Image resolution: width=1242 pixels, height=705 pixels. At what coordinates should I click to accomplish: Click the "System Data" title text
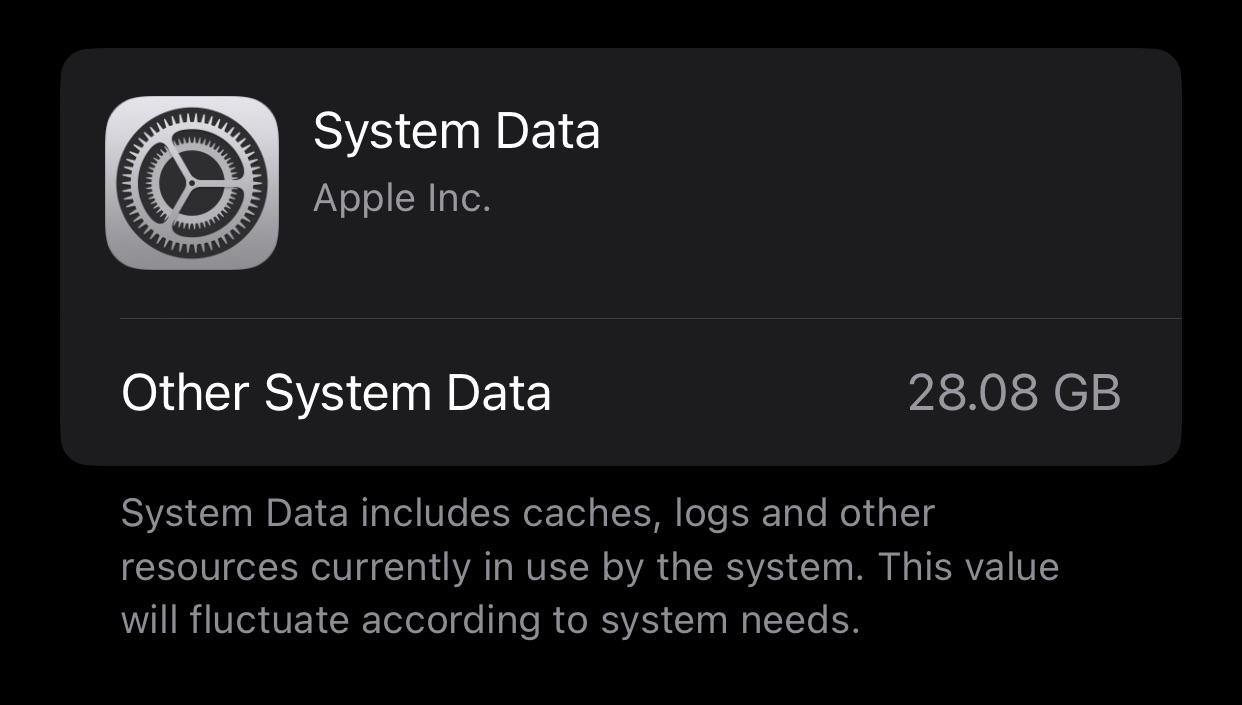pos(456,132)
